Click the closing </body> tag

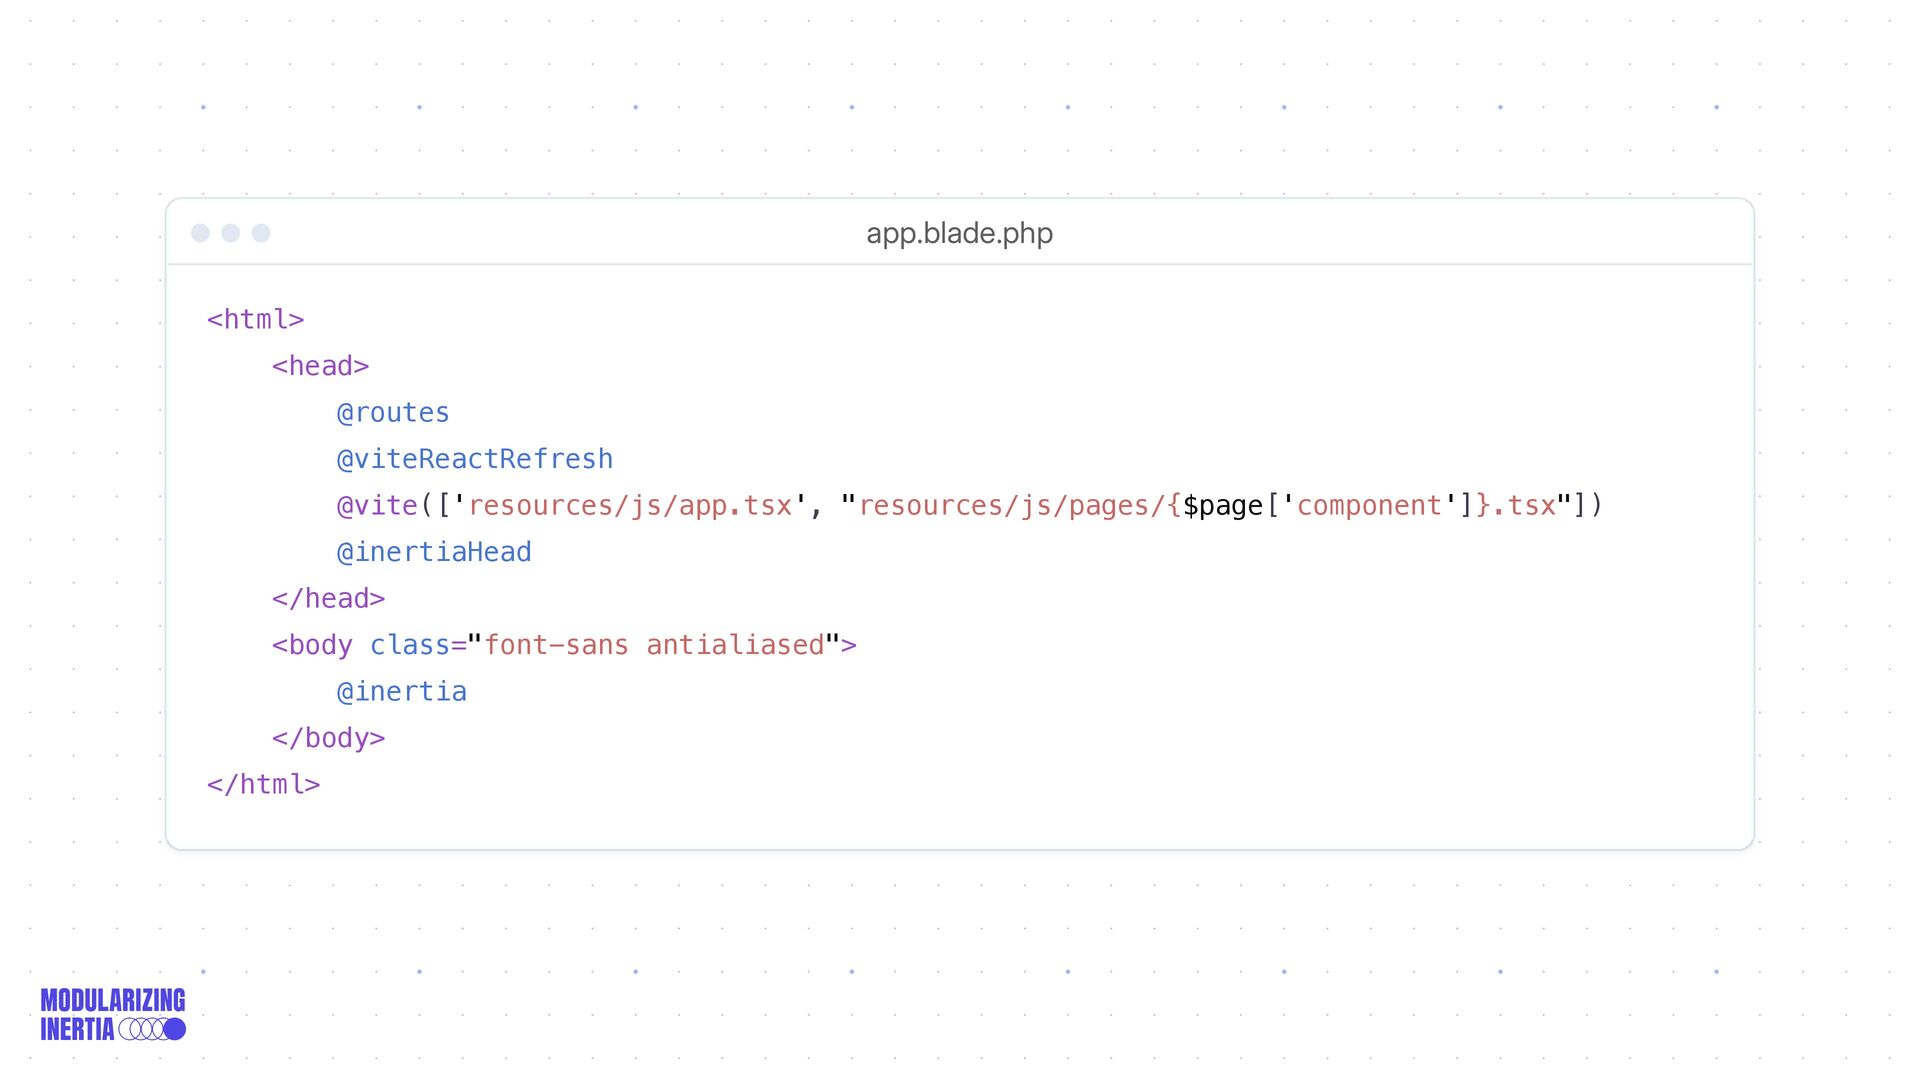tap(328, 738)
